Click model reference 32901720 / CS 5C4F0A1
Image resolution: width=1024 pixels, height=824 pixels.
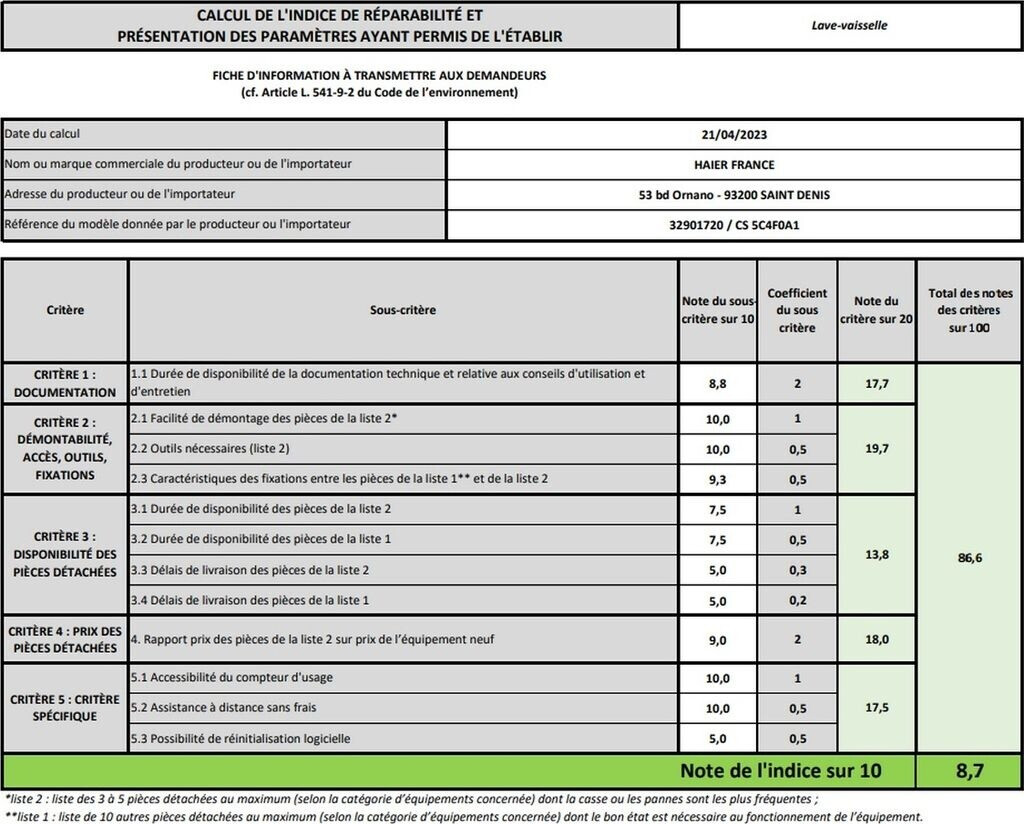coord(734,225)
